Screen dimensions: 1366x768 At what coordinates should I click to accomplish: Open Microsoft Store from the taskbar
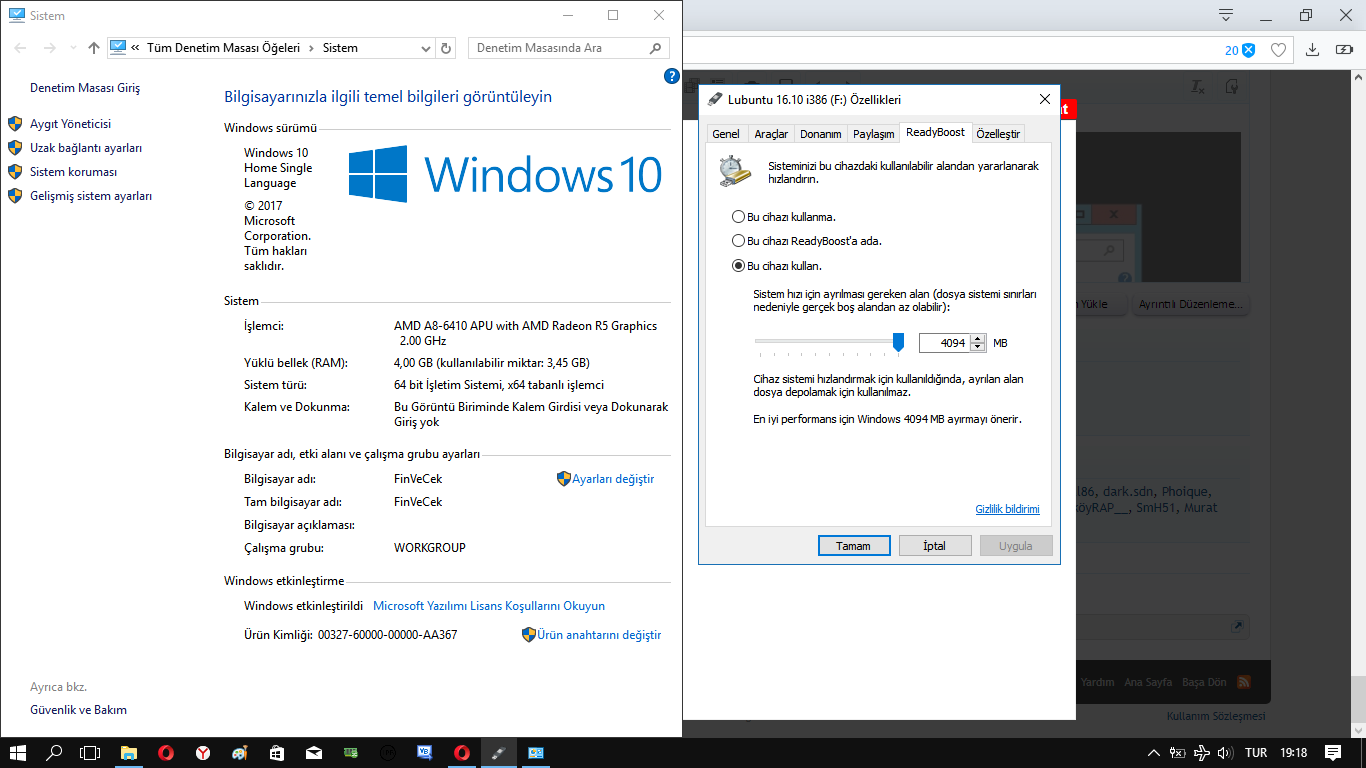[277, 753]
